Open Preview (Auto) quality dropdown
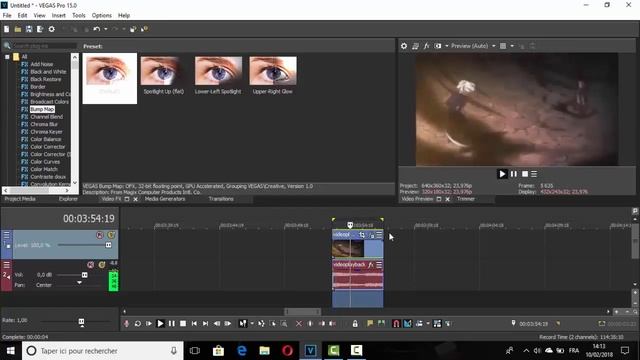This screenshot has height=360, width=640. click(x=494, y=46)
